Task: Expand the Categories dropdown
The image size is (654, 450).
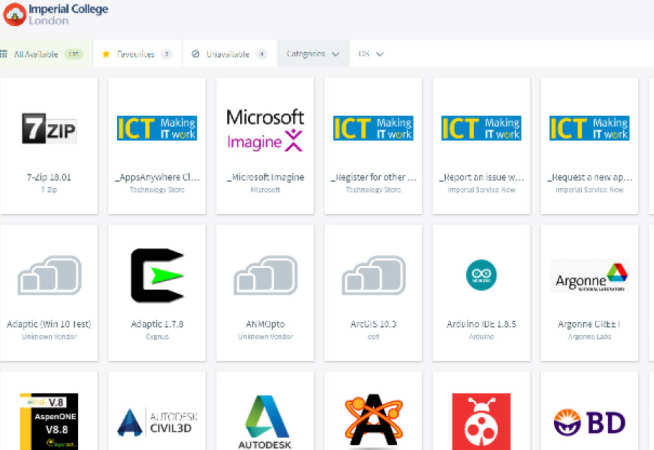Action: [312, 54]
